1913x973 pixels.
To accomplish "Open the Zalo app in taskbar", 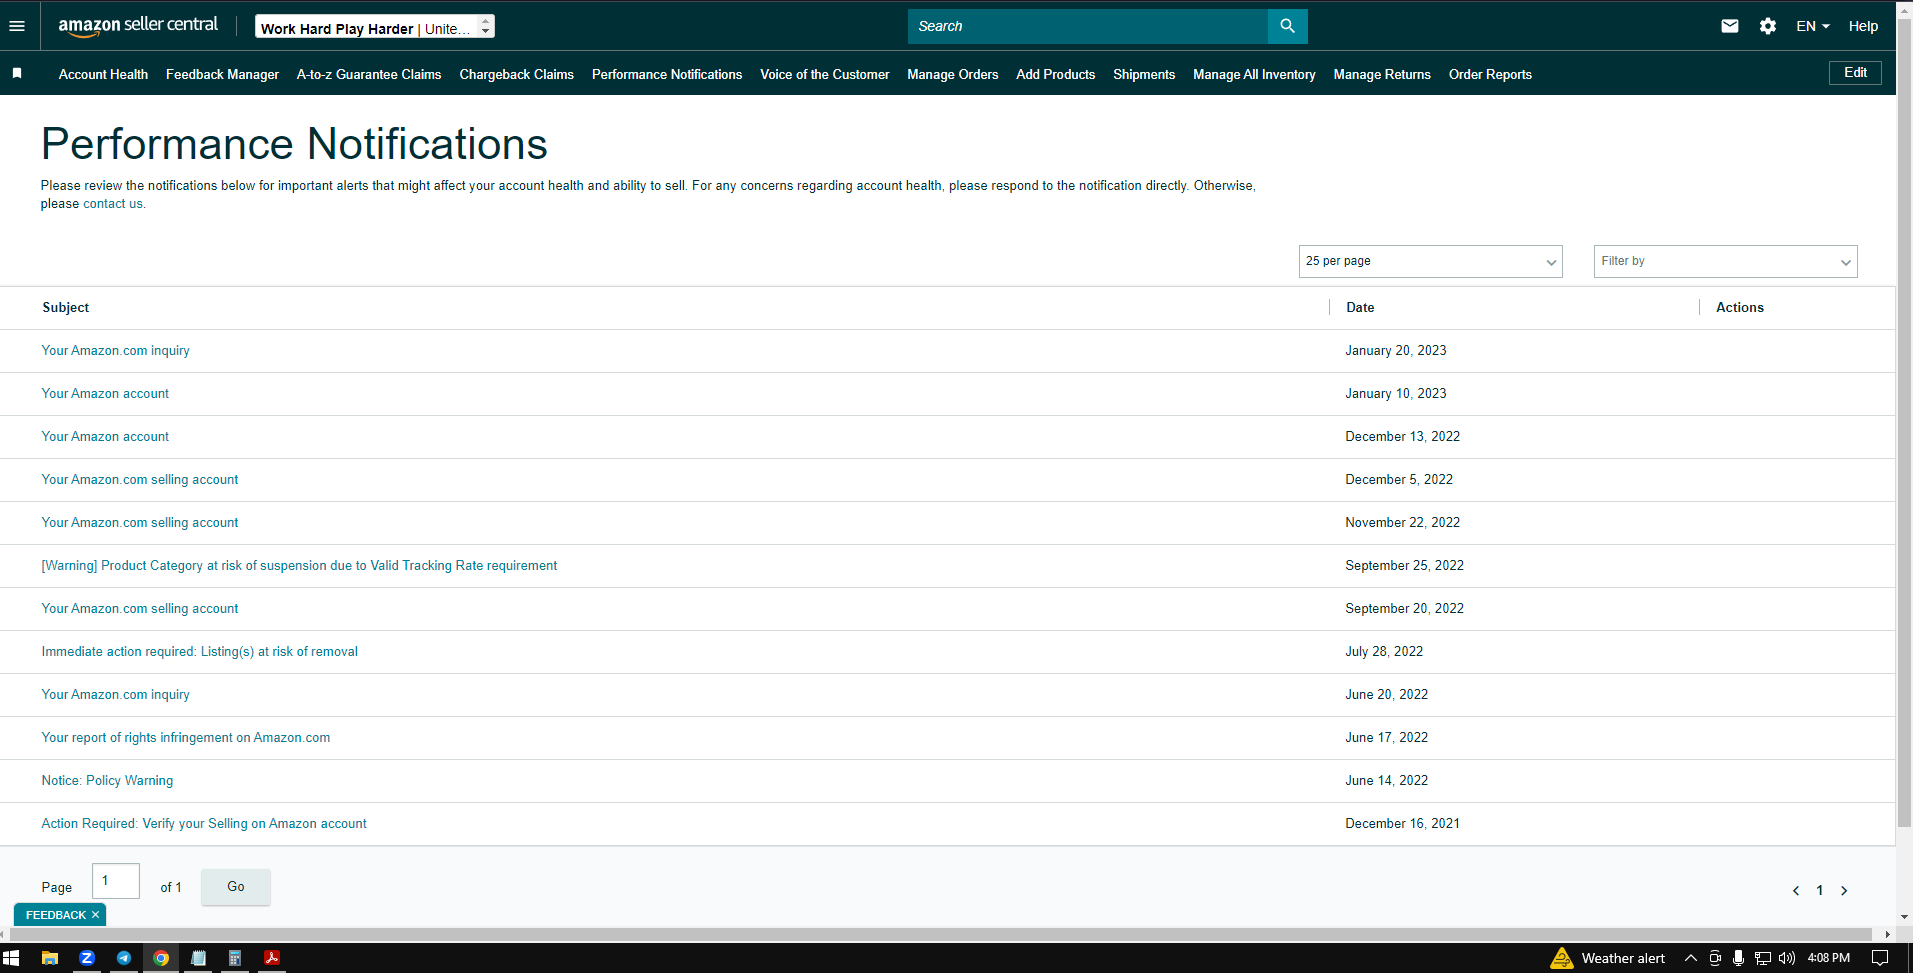I will coord(87,958).
